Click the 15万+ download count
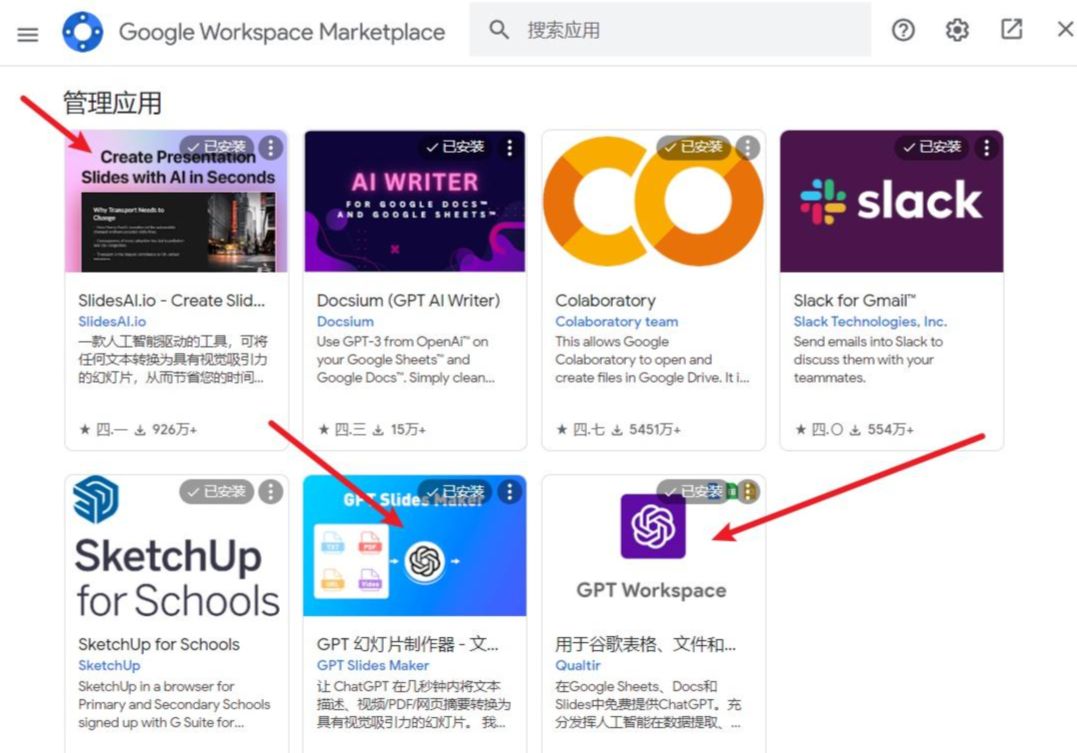Viewport: 1077px width, 753px height. coord(408,429)
